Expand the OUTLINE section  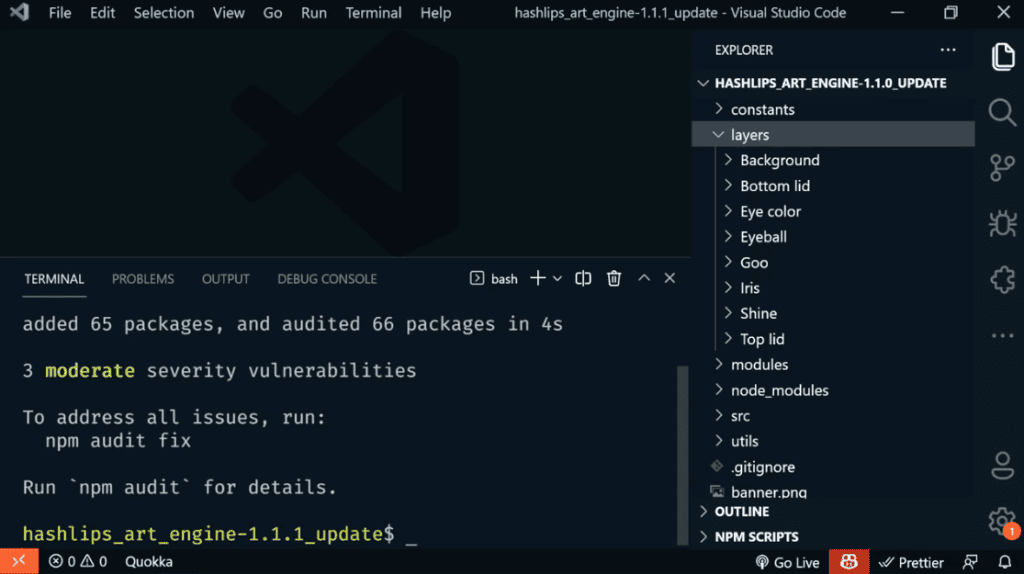[703, 511]
